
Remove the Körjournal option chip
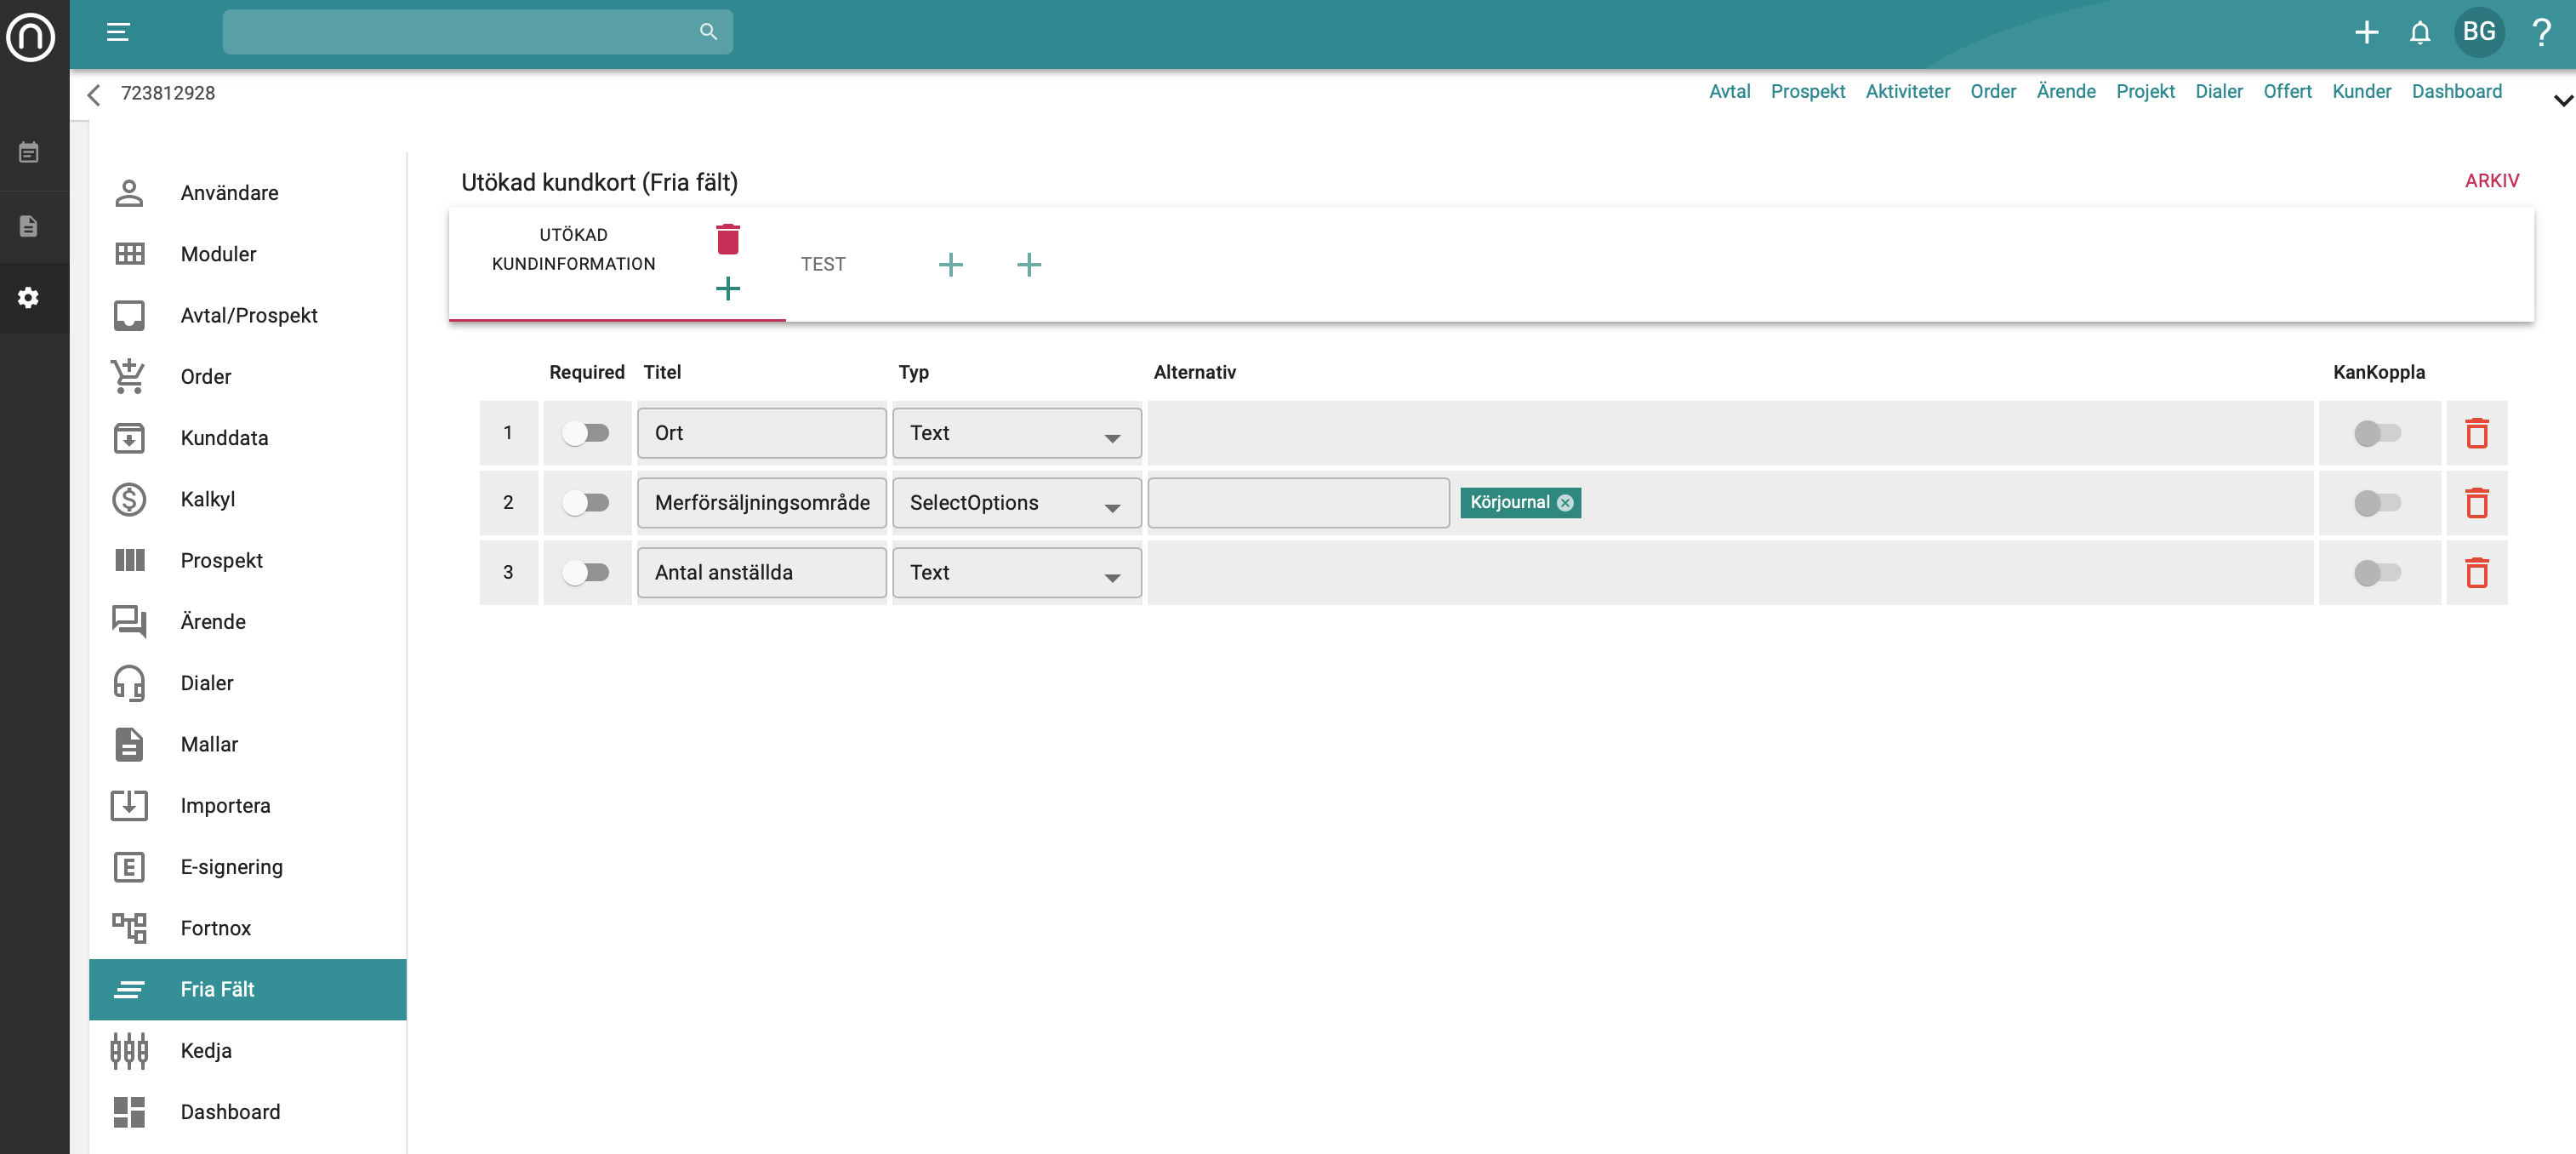point(1565,503)
